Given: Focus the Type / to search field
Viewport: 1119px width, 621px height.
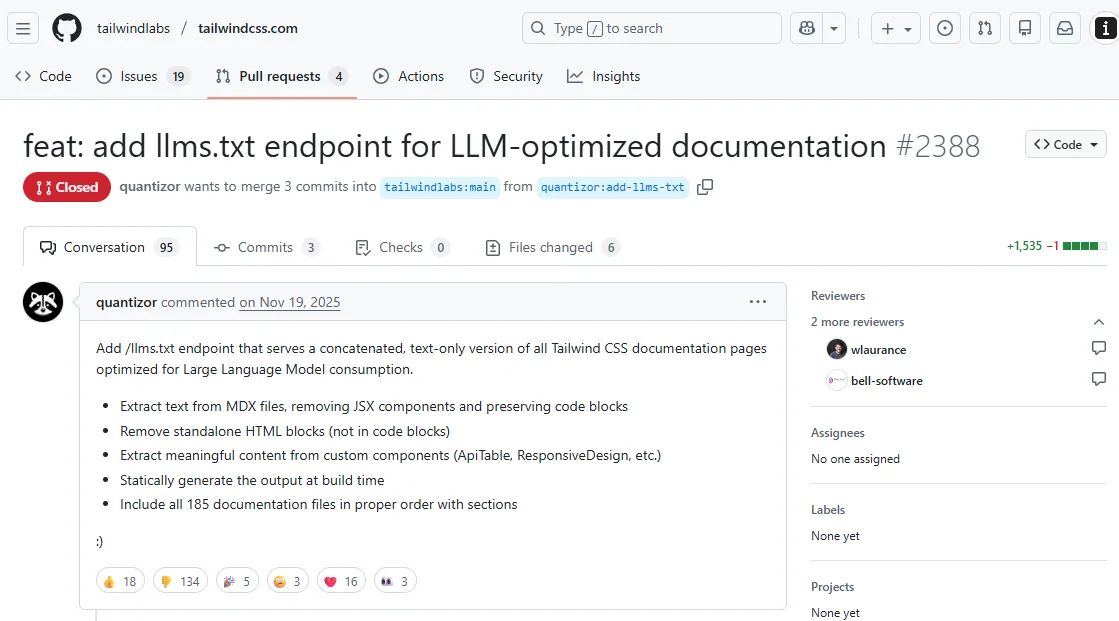Looking at the screenshot, I should pyautogui.click(x=651, y=29).
